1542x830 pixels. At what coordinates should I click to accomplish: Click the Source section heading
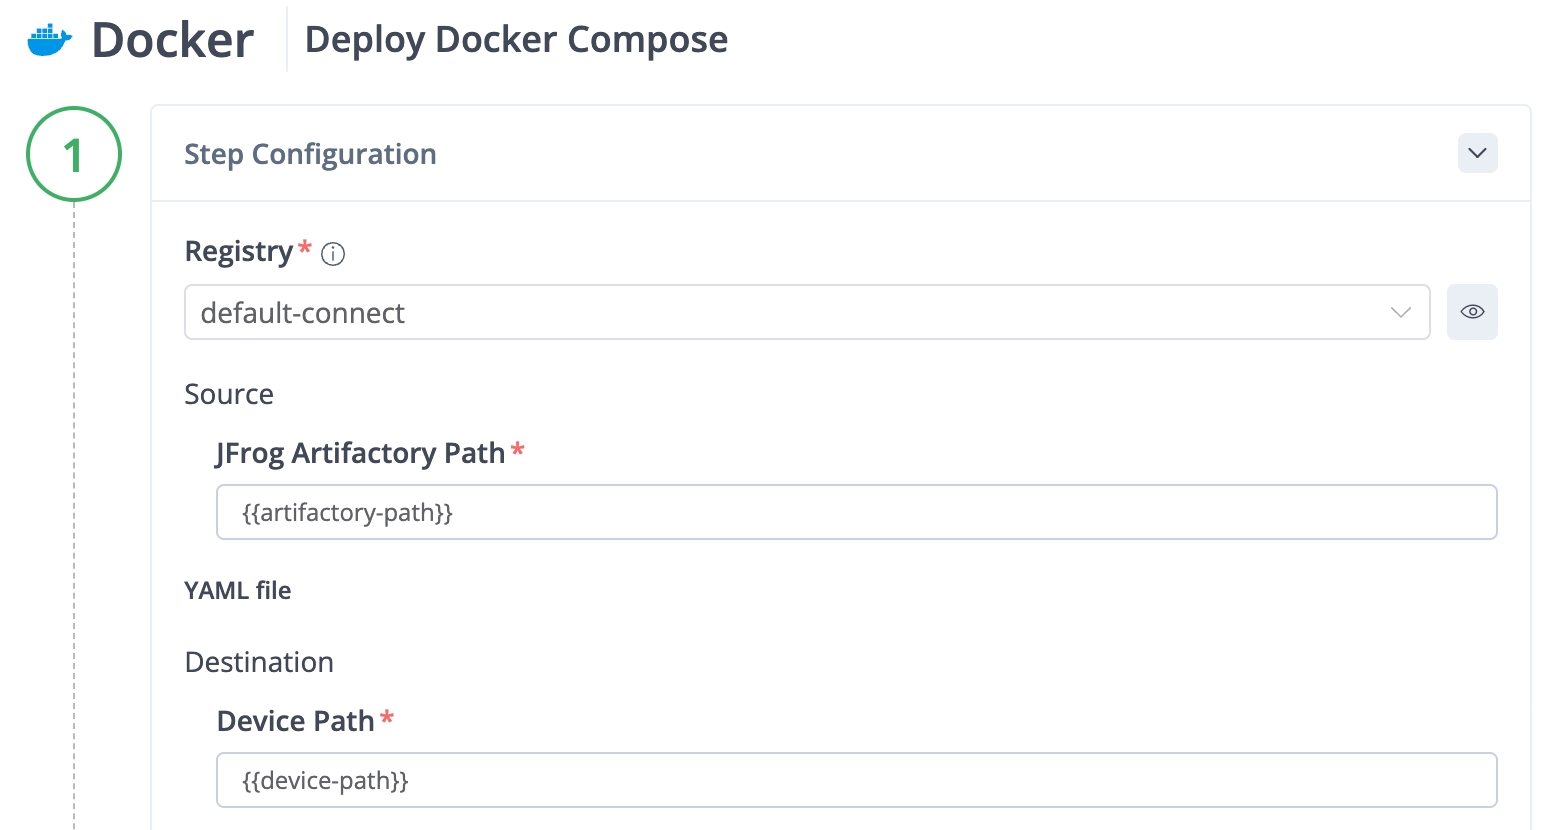tap(229, 394)
